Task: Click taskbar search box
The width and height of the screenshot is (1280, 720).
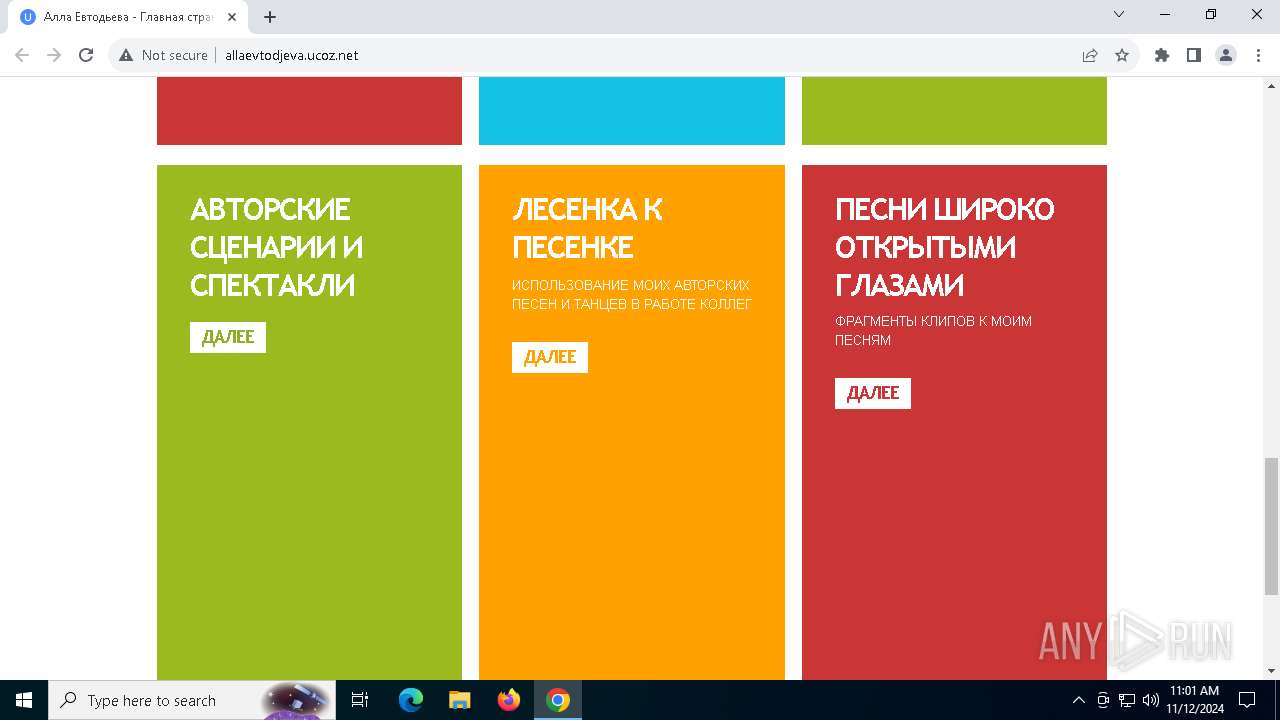Action: pyautogui.click(x=192, y=700)
